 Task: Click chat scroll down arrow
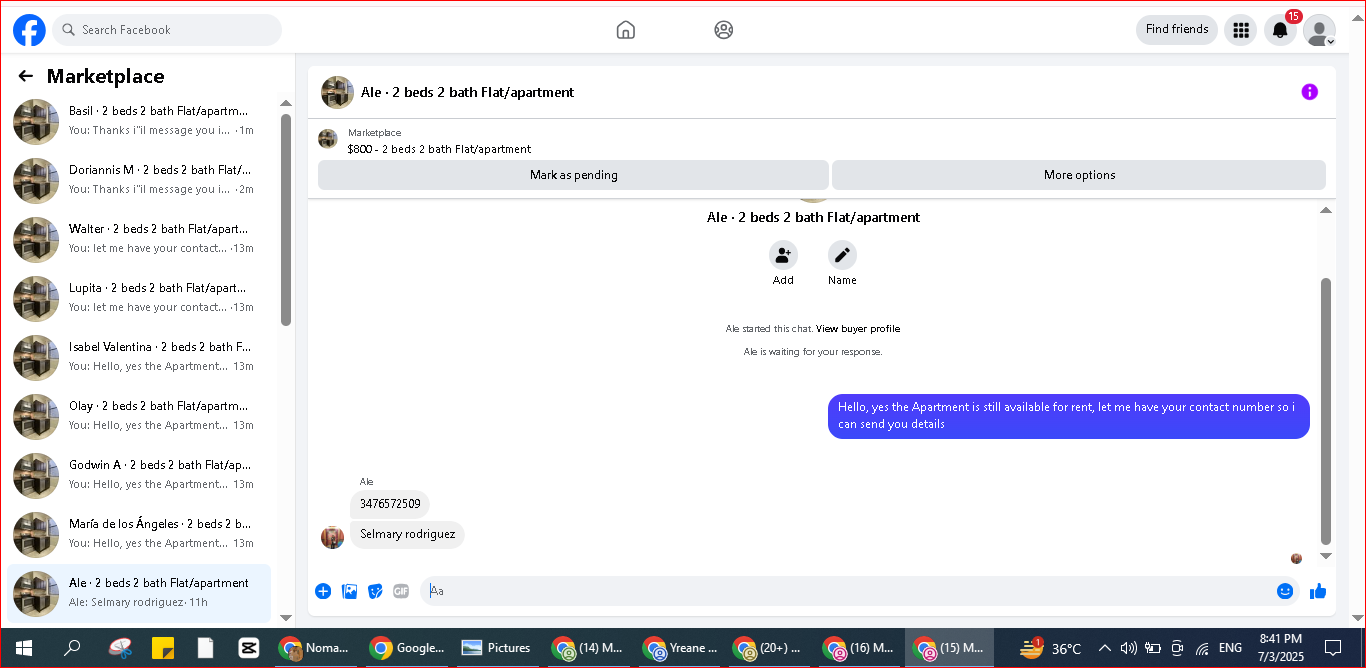pyautogui.click(x=1326, y=556)
